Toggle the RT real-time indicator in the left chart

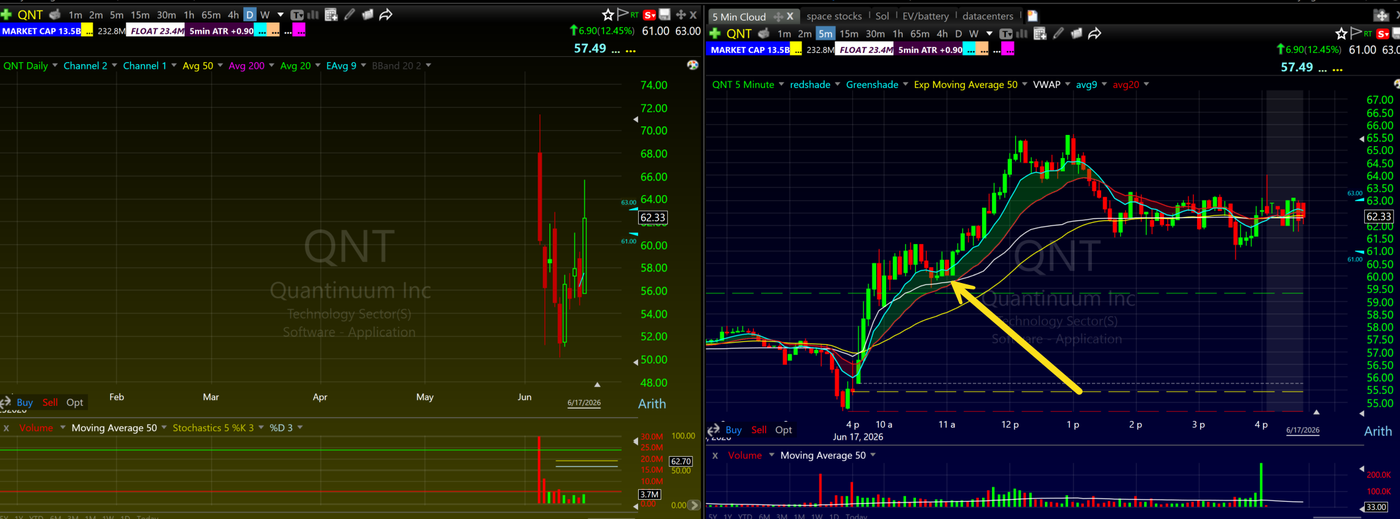click(635, 15)
